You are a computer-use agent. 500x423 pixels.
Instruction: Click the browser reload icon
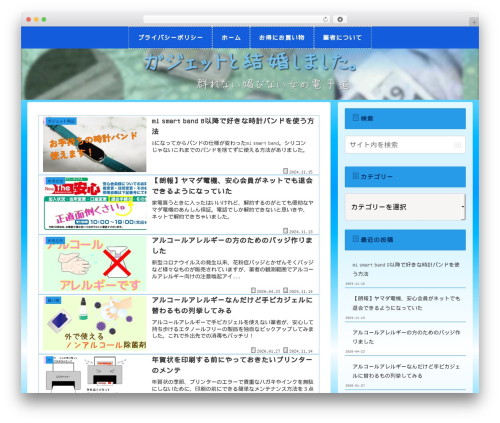pos(325,19)
